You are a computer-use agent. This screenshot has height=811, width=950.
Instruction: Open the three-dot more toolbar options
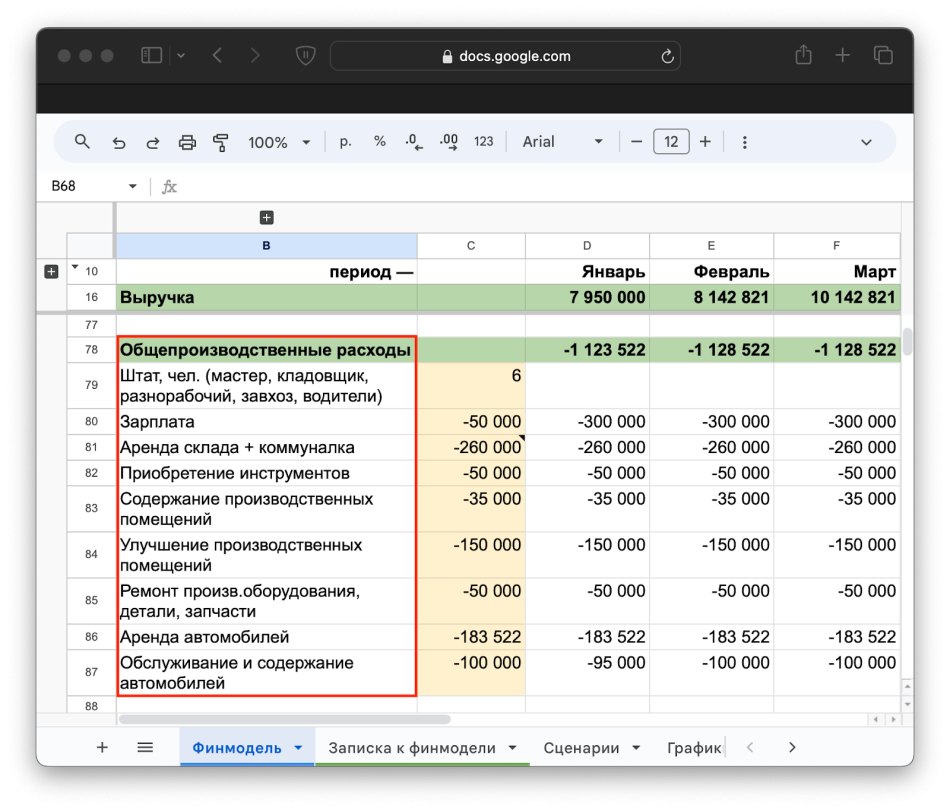[745, 142]
